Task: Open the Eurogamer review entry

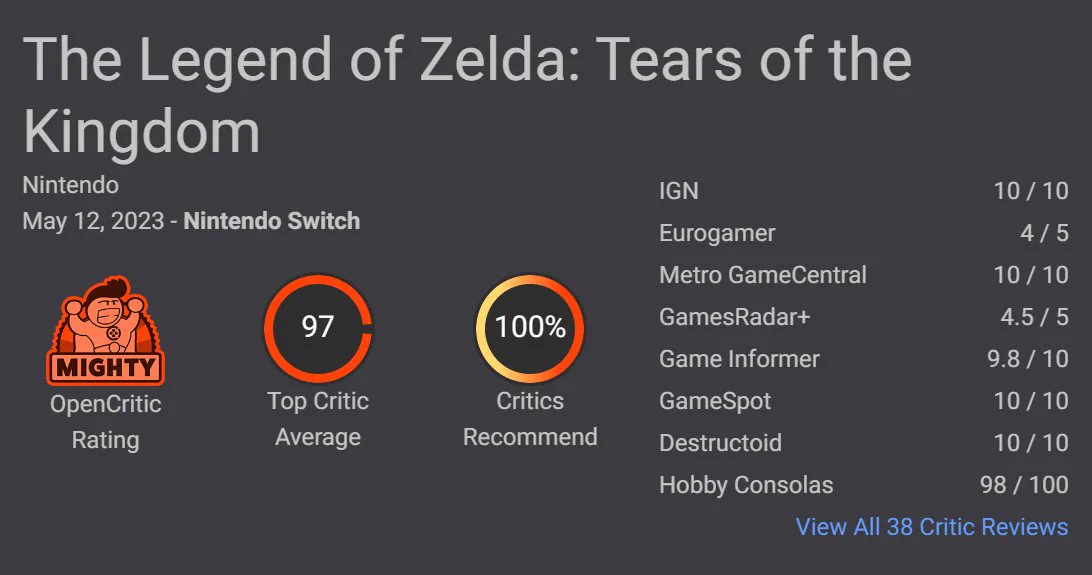Action: (864, 233)
